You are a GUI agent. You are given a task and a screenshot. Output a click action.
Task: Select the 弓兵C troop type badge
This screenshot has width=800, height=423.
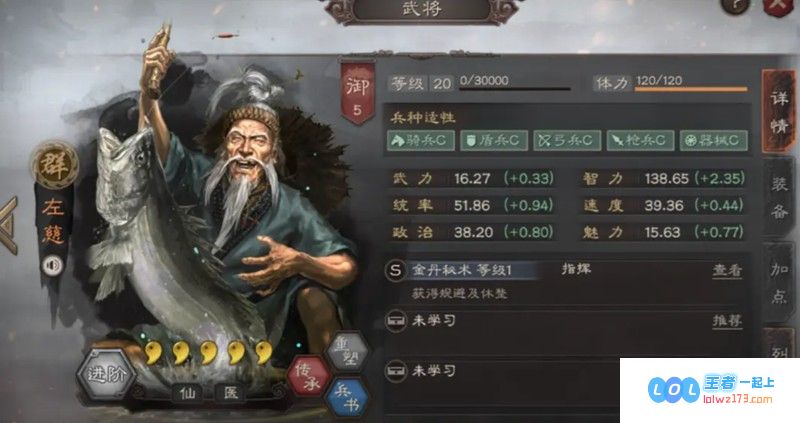567,140
